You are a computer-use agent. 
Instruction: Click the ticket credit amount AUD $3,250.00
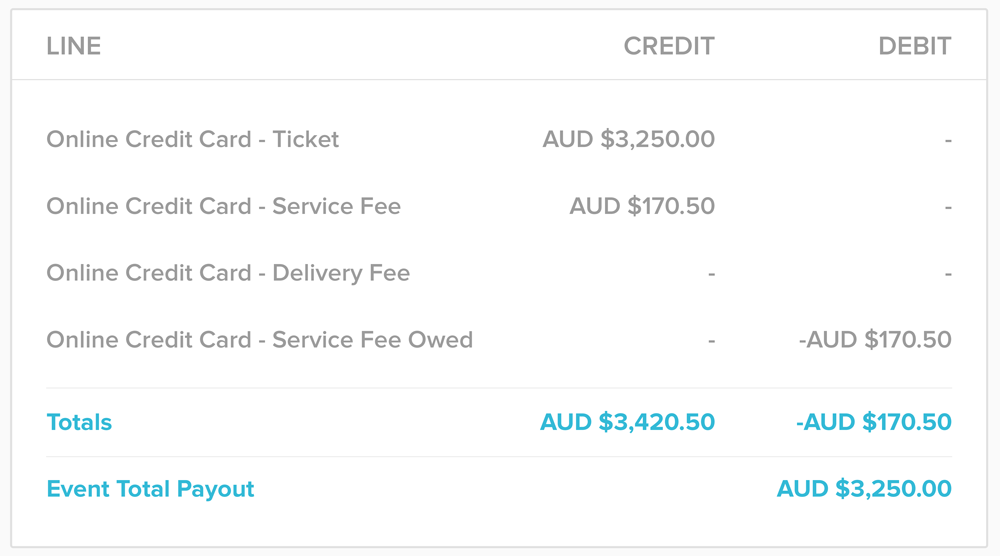628,139
